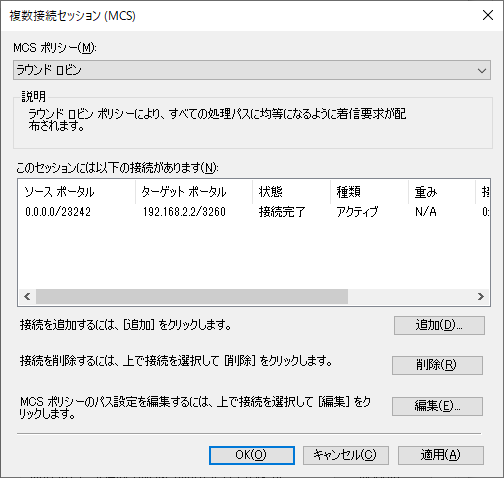The width and height of the screenshot is (504, 478).
Task: Confirm with the OK(O) button
Action: [252, 455]
